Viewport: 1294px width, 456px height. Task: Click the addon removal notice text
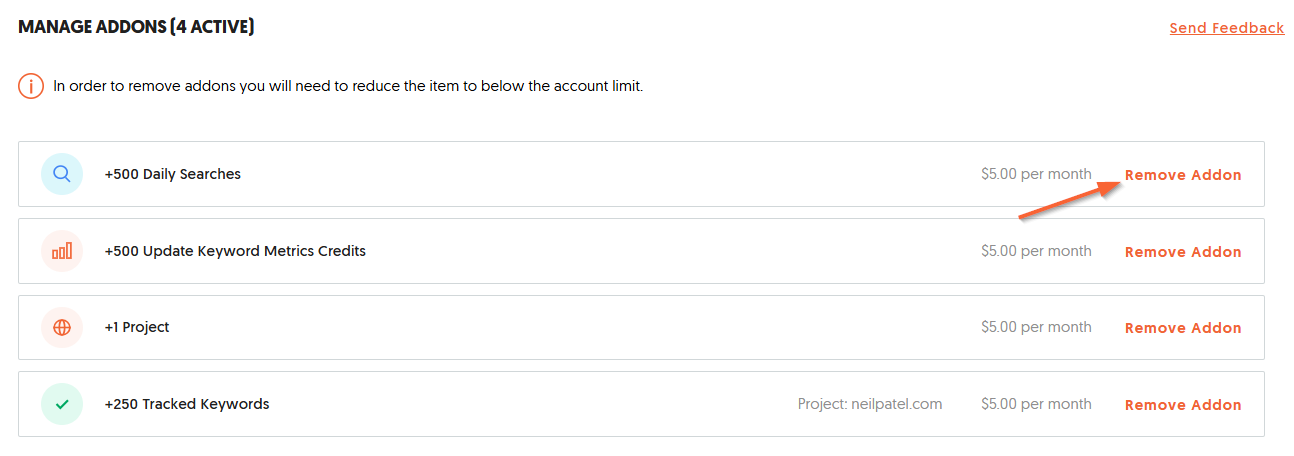[x=348, y=86]
